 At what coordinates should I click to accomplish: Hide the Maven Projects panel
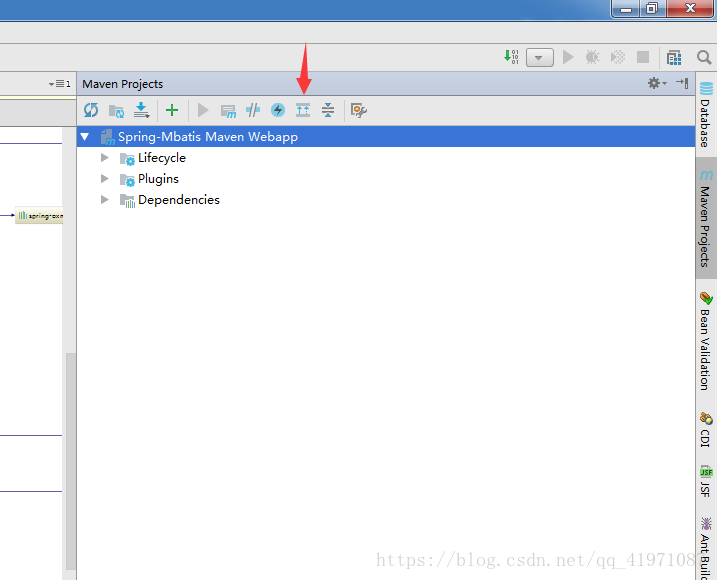click(x=682, y=83)
